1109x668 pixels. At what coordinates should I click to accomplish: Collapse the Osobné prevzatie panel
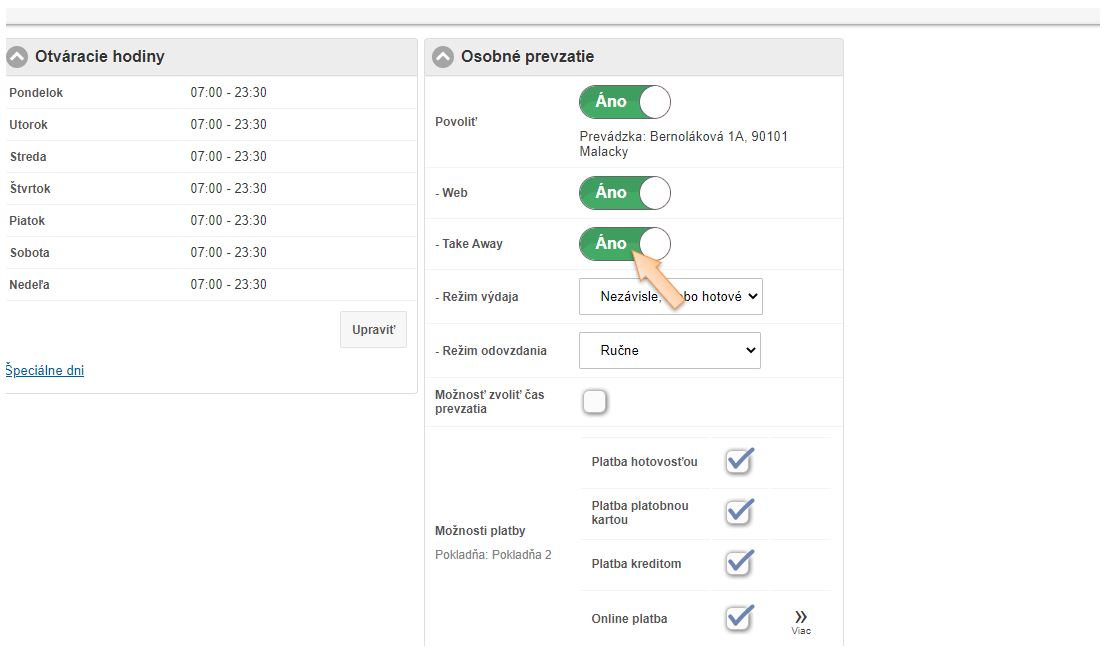click(x=443, y=57)
